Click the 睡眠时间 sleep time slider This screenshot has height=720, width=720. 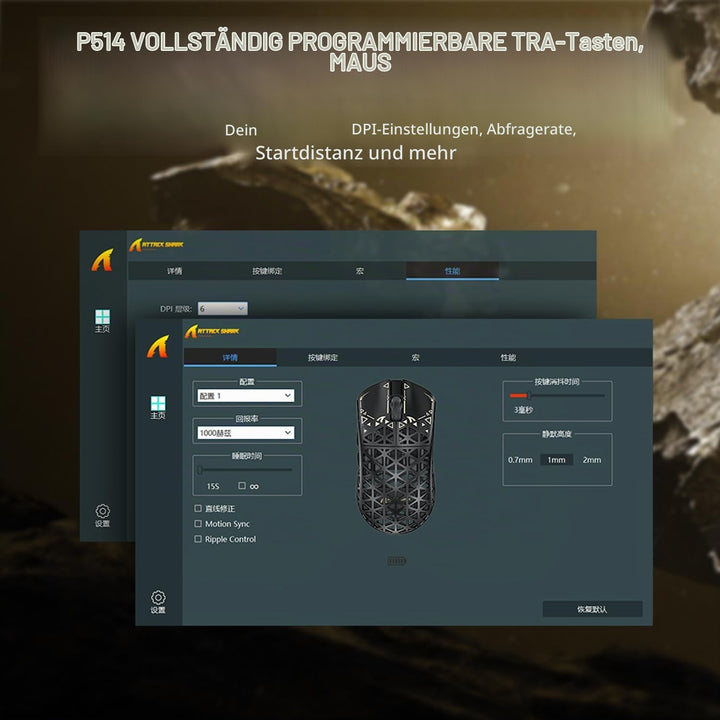pos(246,470)
